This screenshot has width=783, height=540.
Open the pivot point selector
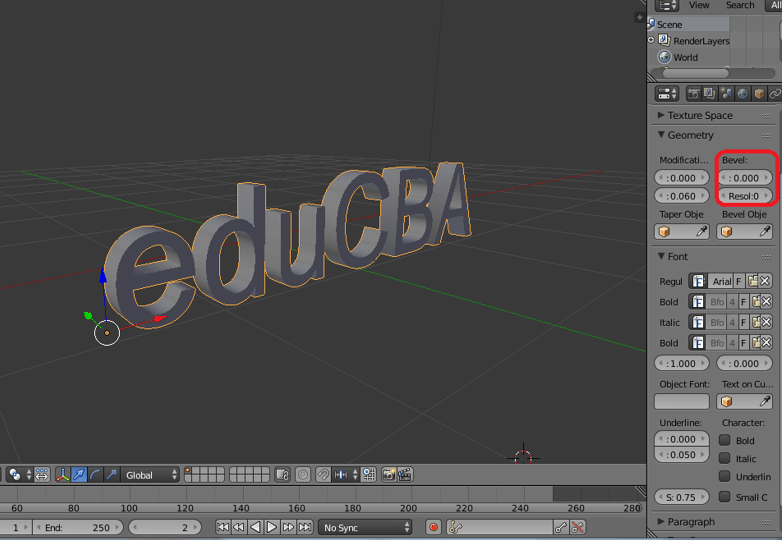[x=20, y=475]
